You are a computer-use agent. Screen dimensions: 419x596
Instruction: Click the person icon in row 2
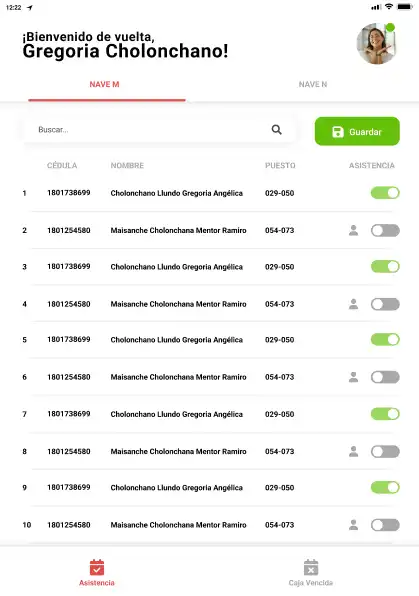pos(354,230)
